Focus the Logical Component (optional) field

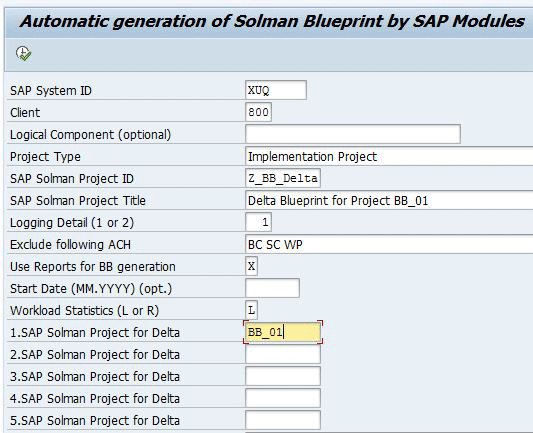click(x=353, y=134)
